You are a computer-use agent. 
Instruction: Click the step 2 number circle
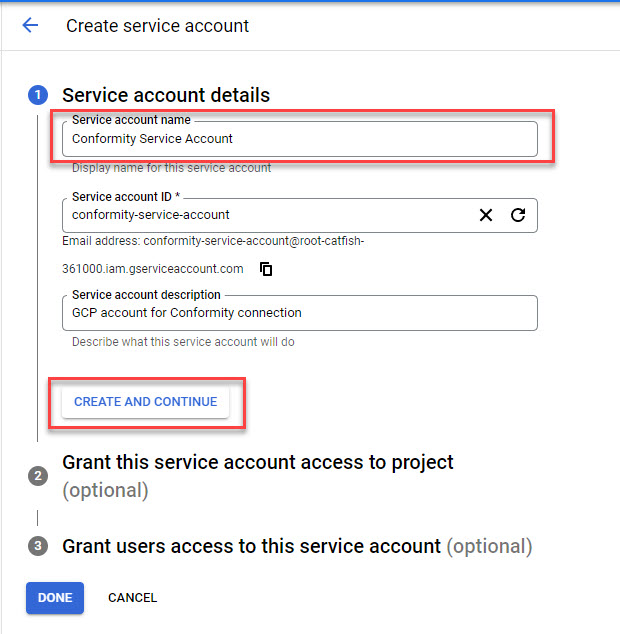(38, 476)
